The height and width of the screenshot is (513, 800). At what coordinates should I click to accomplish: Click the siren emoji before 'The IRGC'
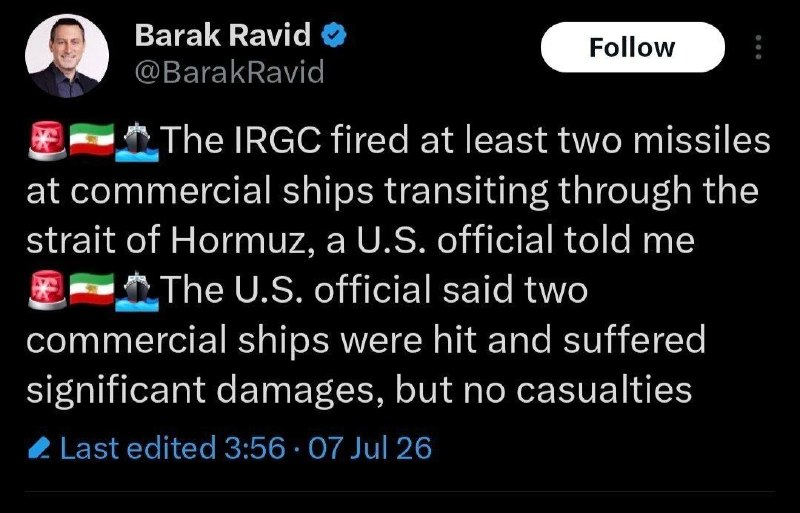pyautogui.click(x=47, y=141)
